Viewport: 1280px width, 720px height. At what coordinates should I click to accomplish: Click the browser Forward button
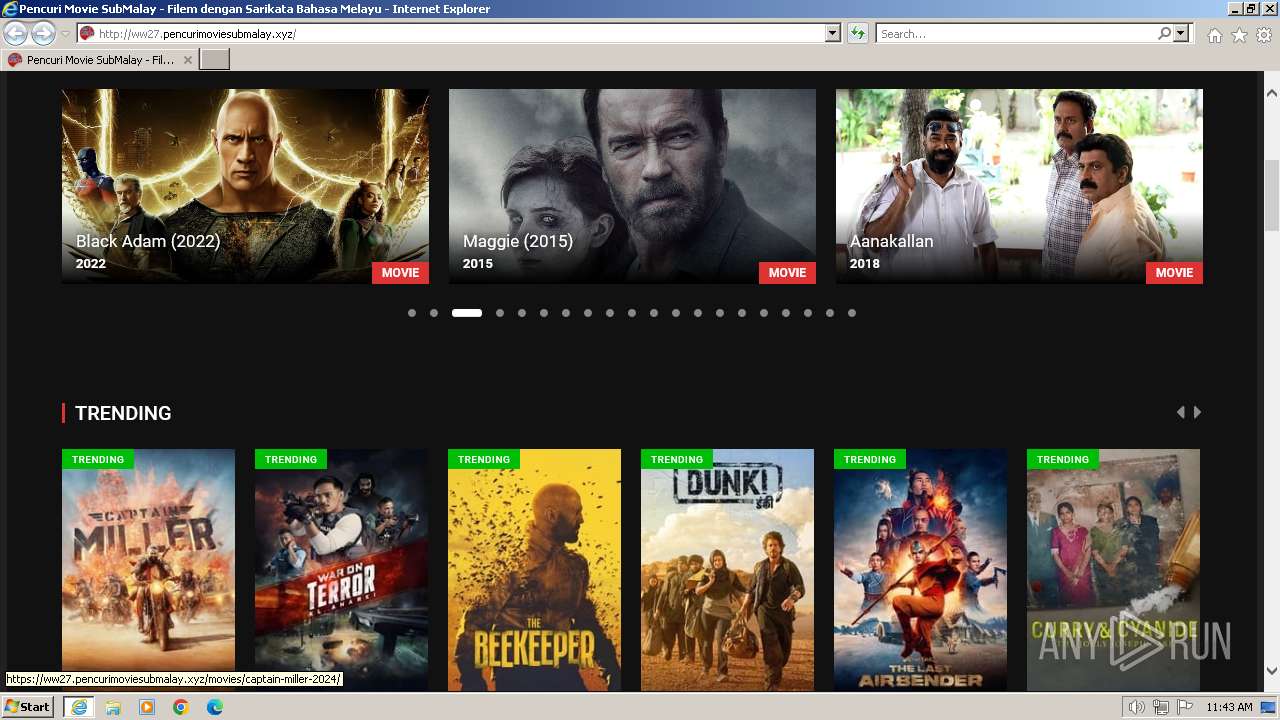click(43, 34)
